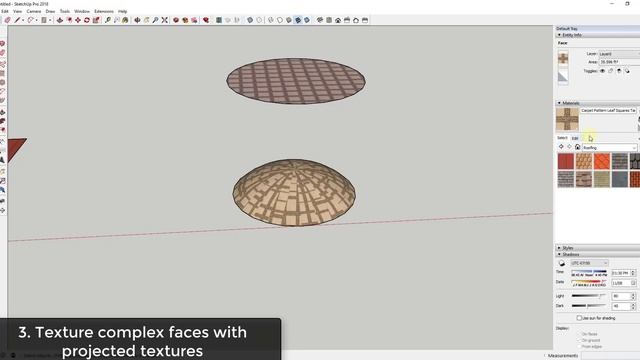Image resolution: width=640 pixels, height=360 pixels.
Task: Switch to Front view house icon
Action: pyautogui.click(x=338, y=20)
